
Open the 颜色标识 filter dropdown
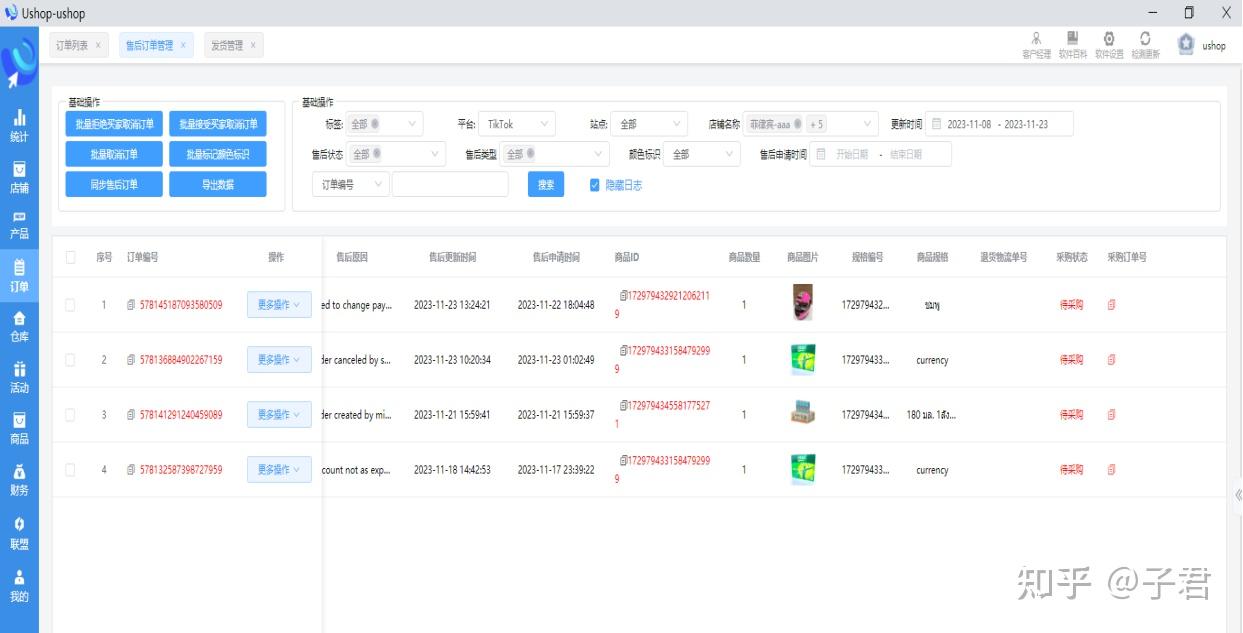(701, 155)
